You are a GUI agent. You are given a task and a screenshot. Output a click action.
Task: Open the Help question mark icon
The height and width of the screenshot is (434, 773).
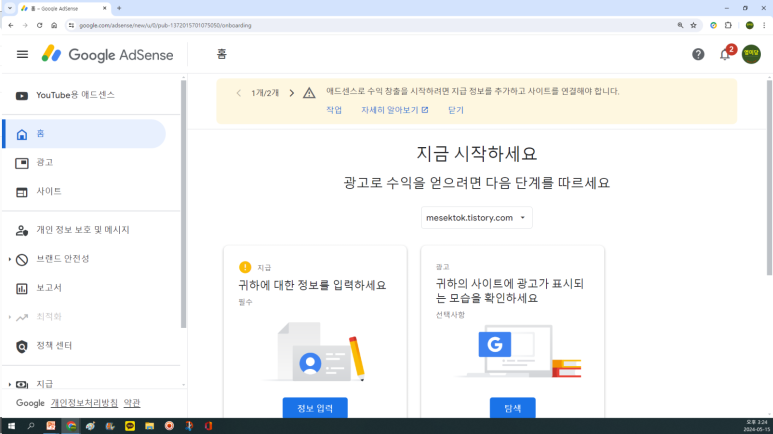pyautogui.click(x=698, y=54)
